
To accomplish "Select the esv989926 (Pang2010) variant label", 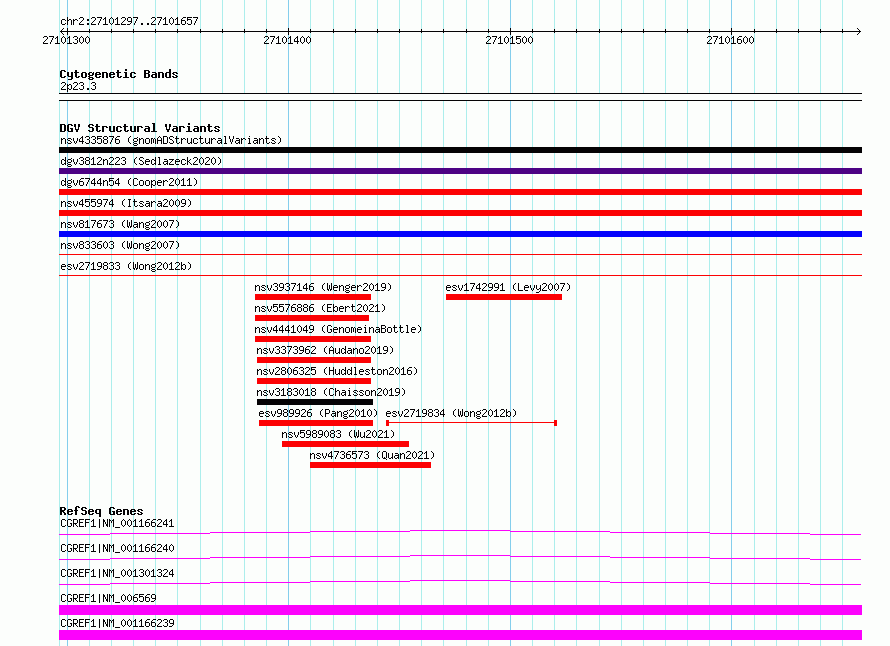I will 318,413.
